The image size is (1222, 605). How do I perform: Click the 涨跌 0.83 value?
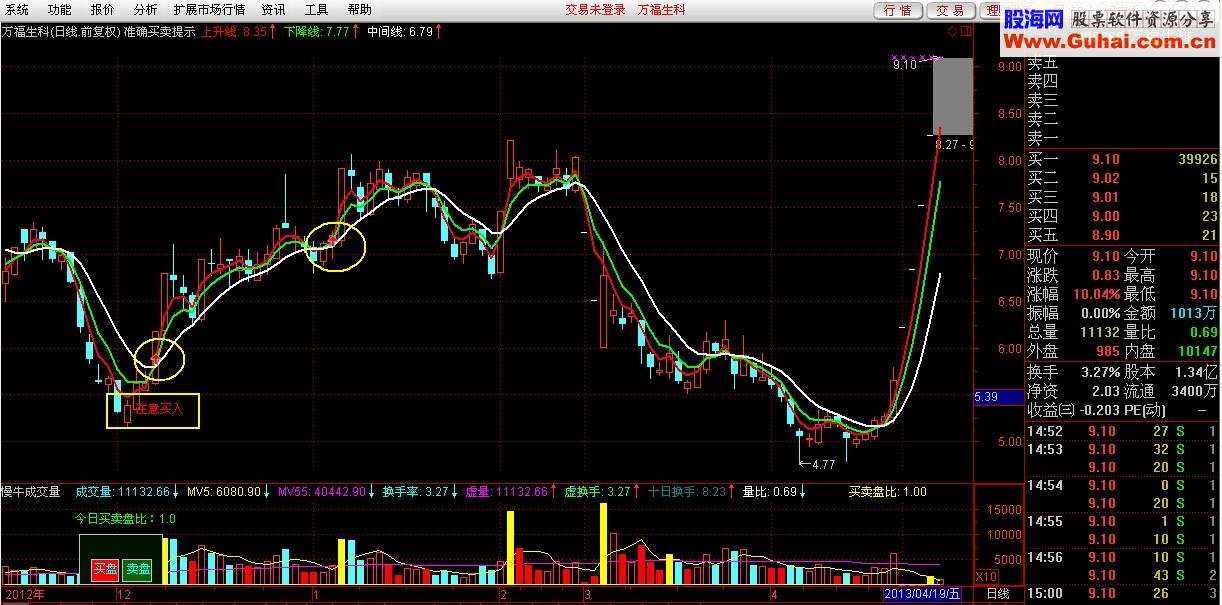pos(1105,275)
